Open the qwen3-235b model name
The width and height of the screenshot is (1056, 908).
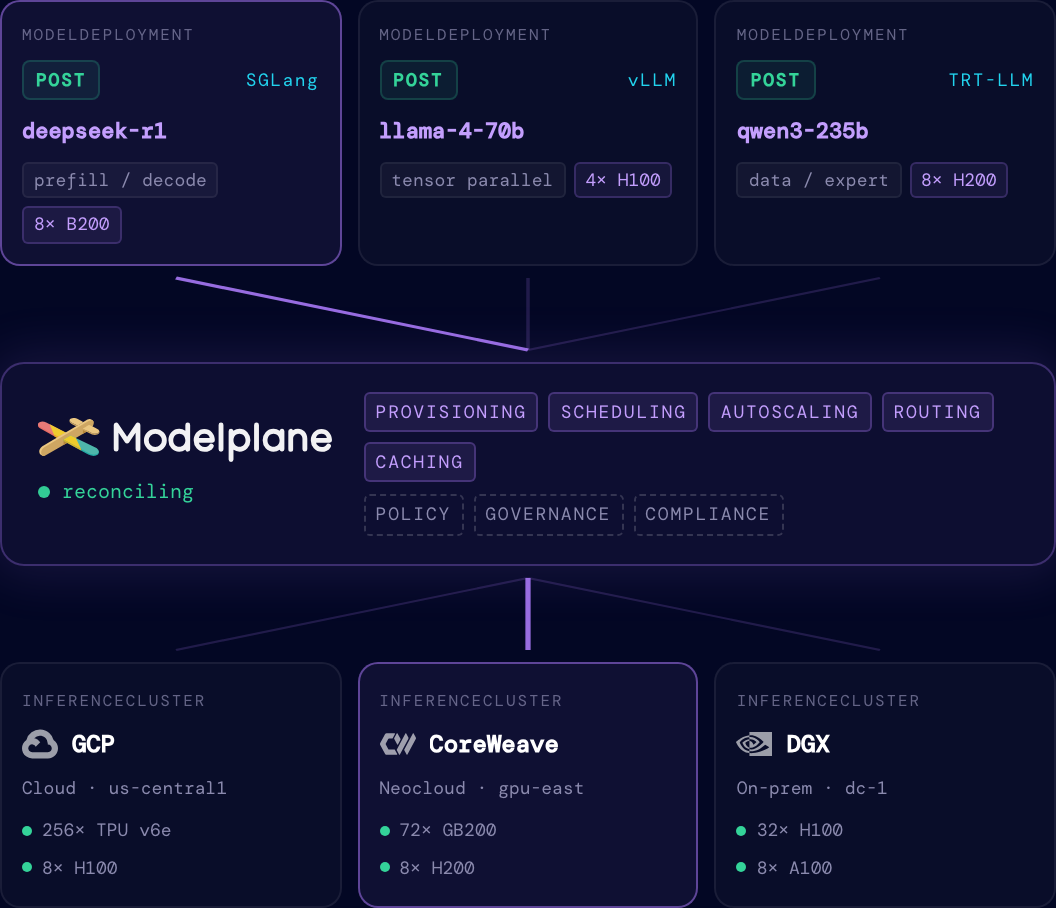tap(803, 131)
